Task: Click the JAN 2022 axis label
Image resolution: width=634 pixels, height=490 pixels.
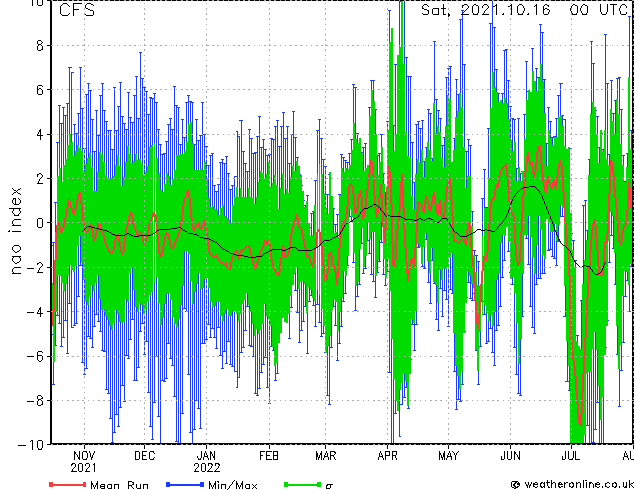Action: coord(207,462)
